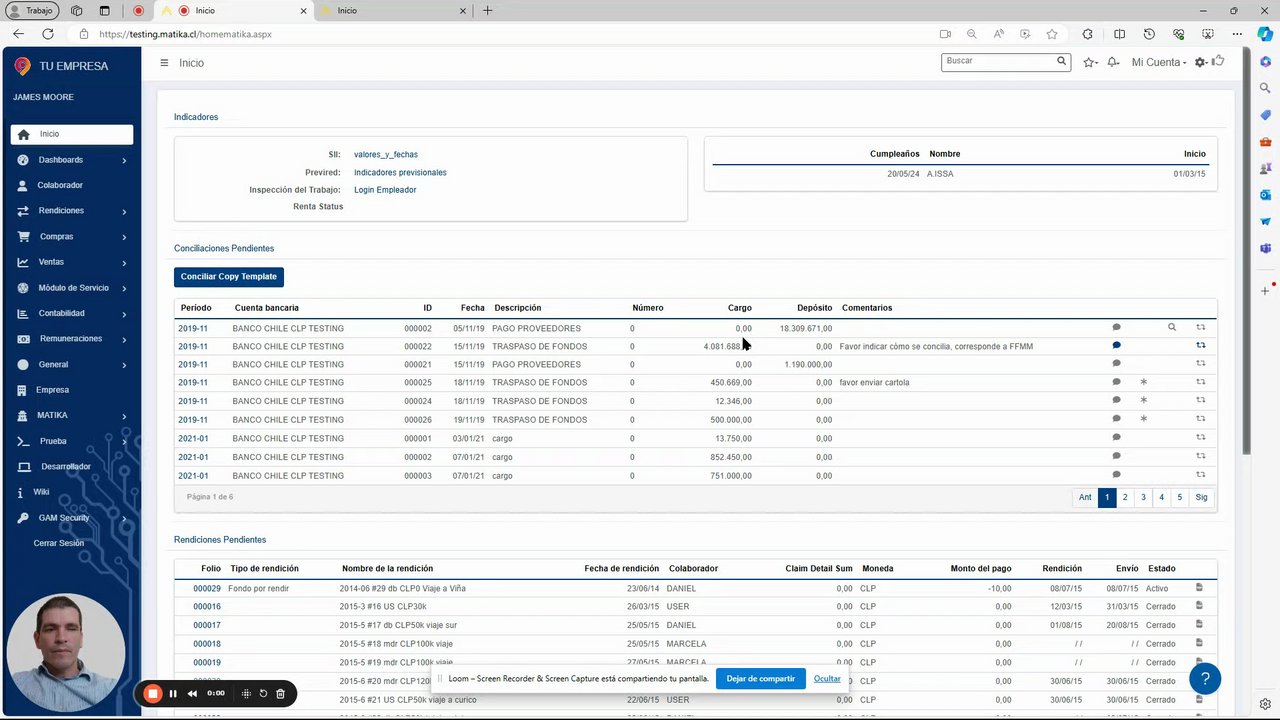Screen dimensions: 1280x720
Task: Click the hamburger menu icon beside Inicio
Action: coord(164,63)
